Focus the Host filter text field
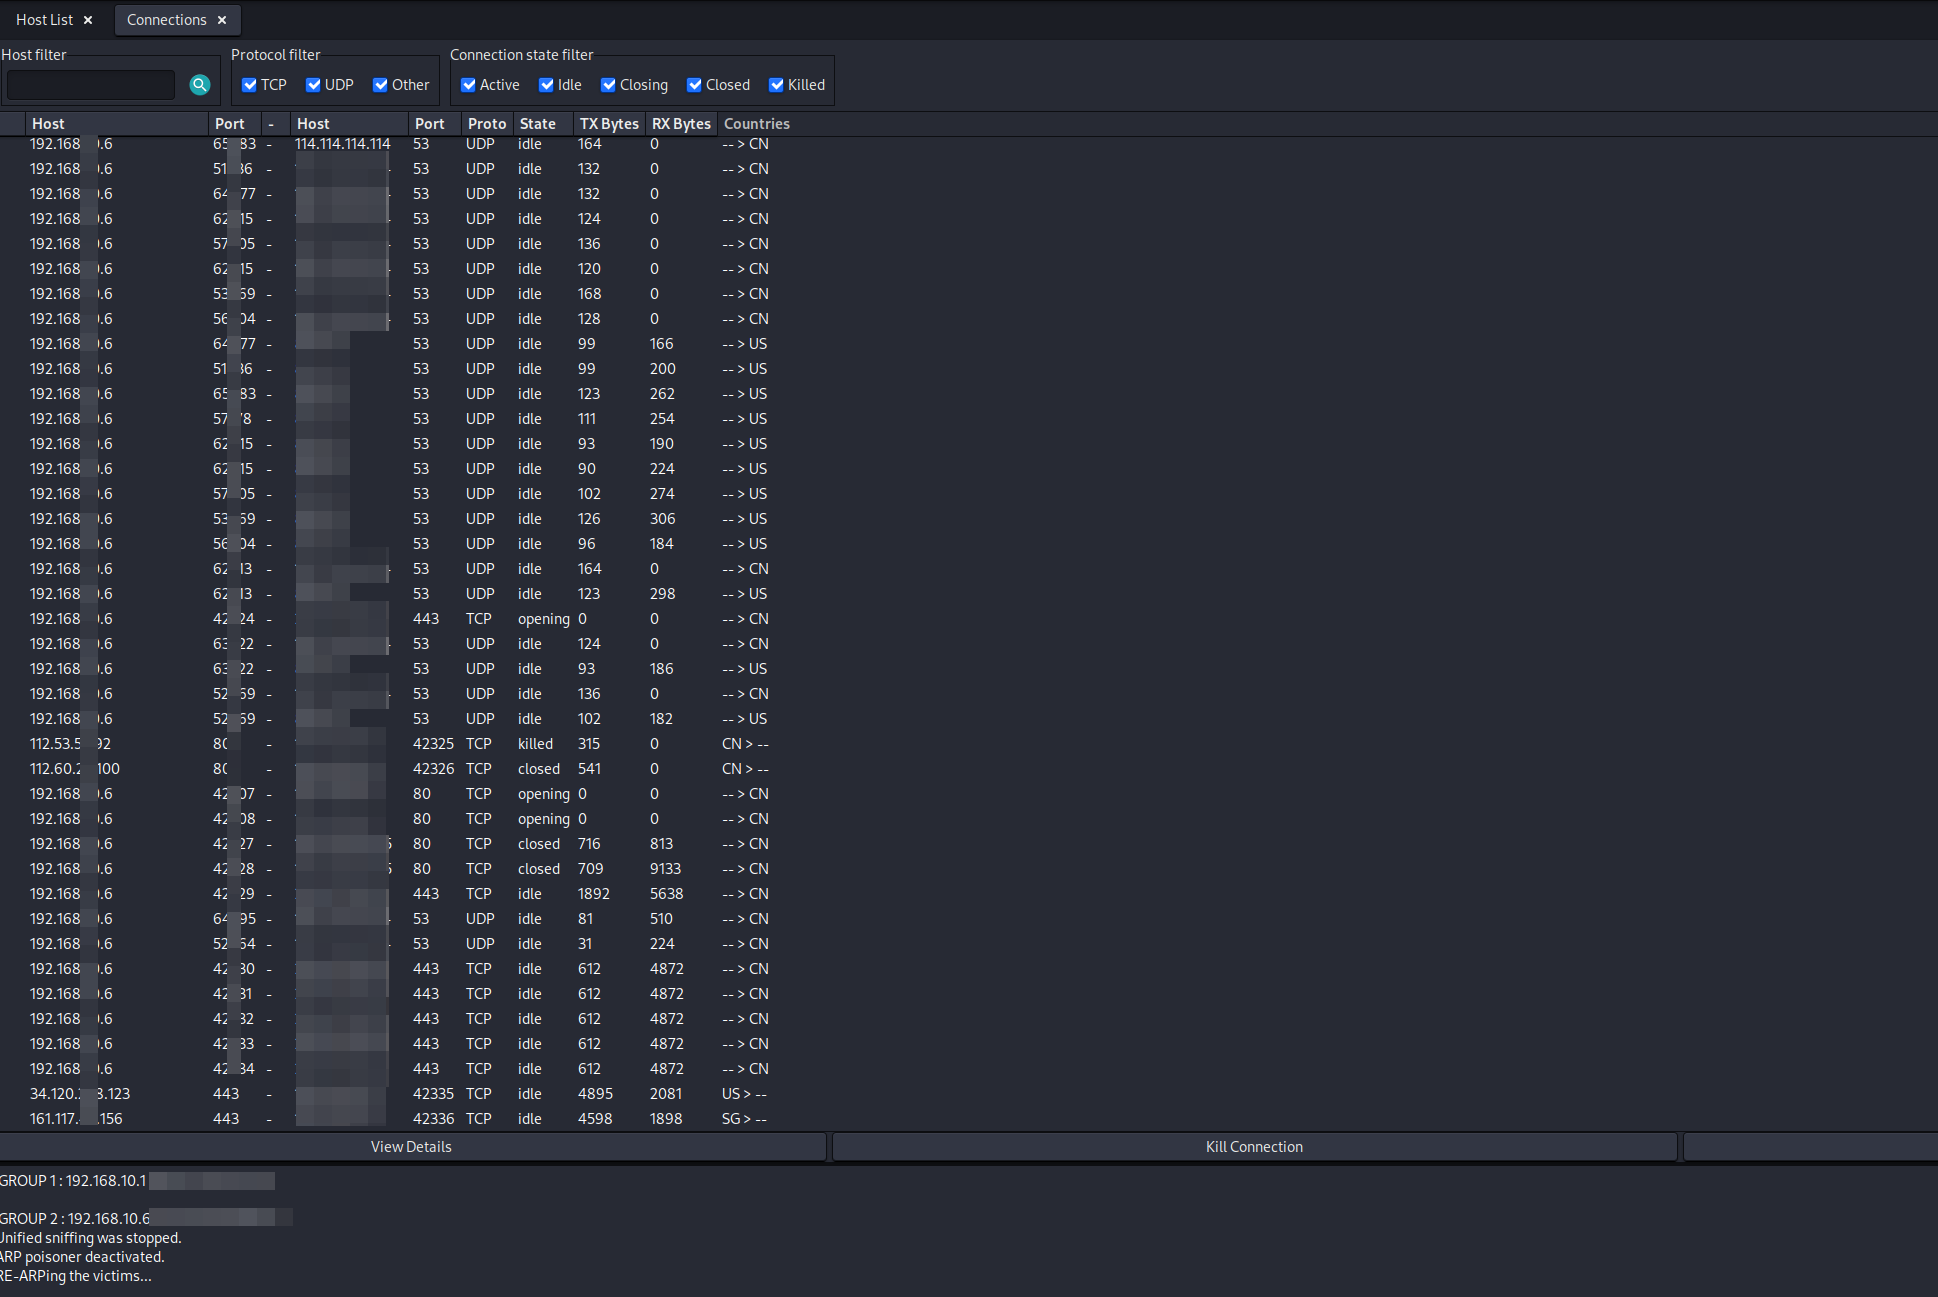Viewport: 1938px width, 1297px height. click(91, 85)
